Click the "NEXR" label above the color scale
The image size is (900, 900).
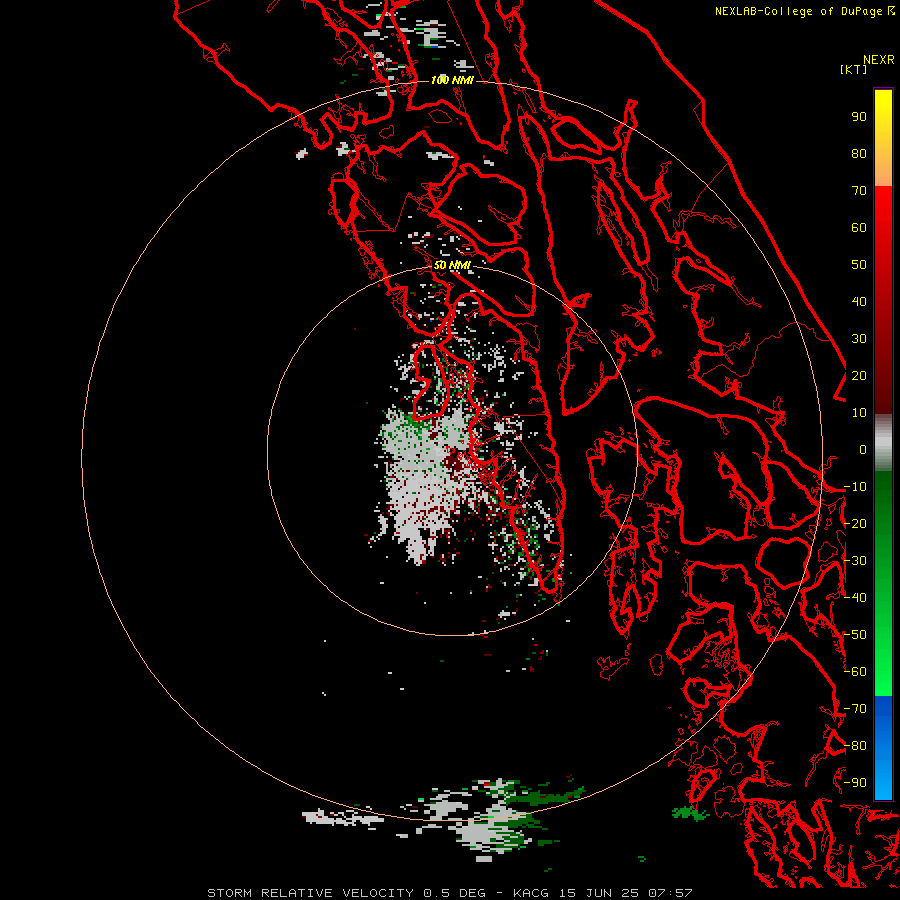[879, 60]
